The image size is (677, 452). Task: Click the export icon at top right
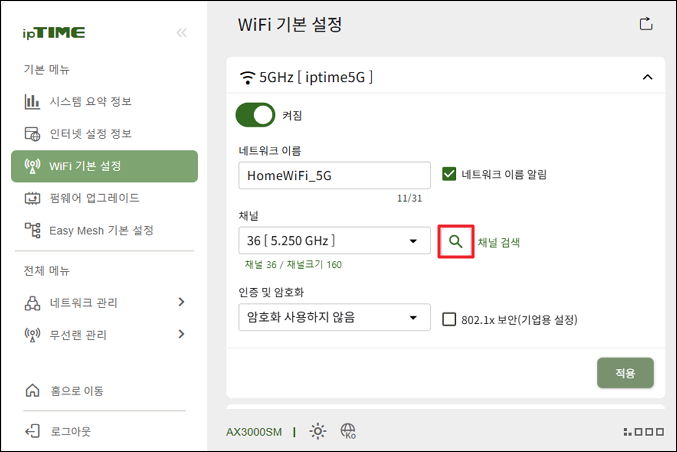tap(645, 24)
